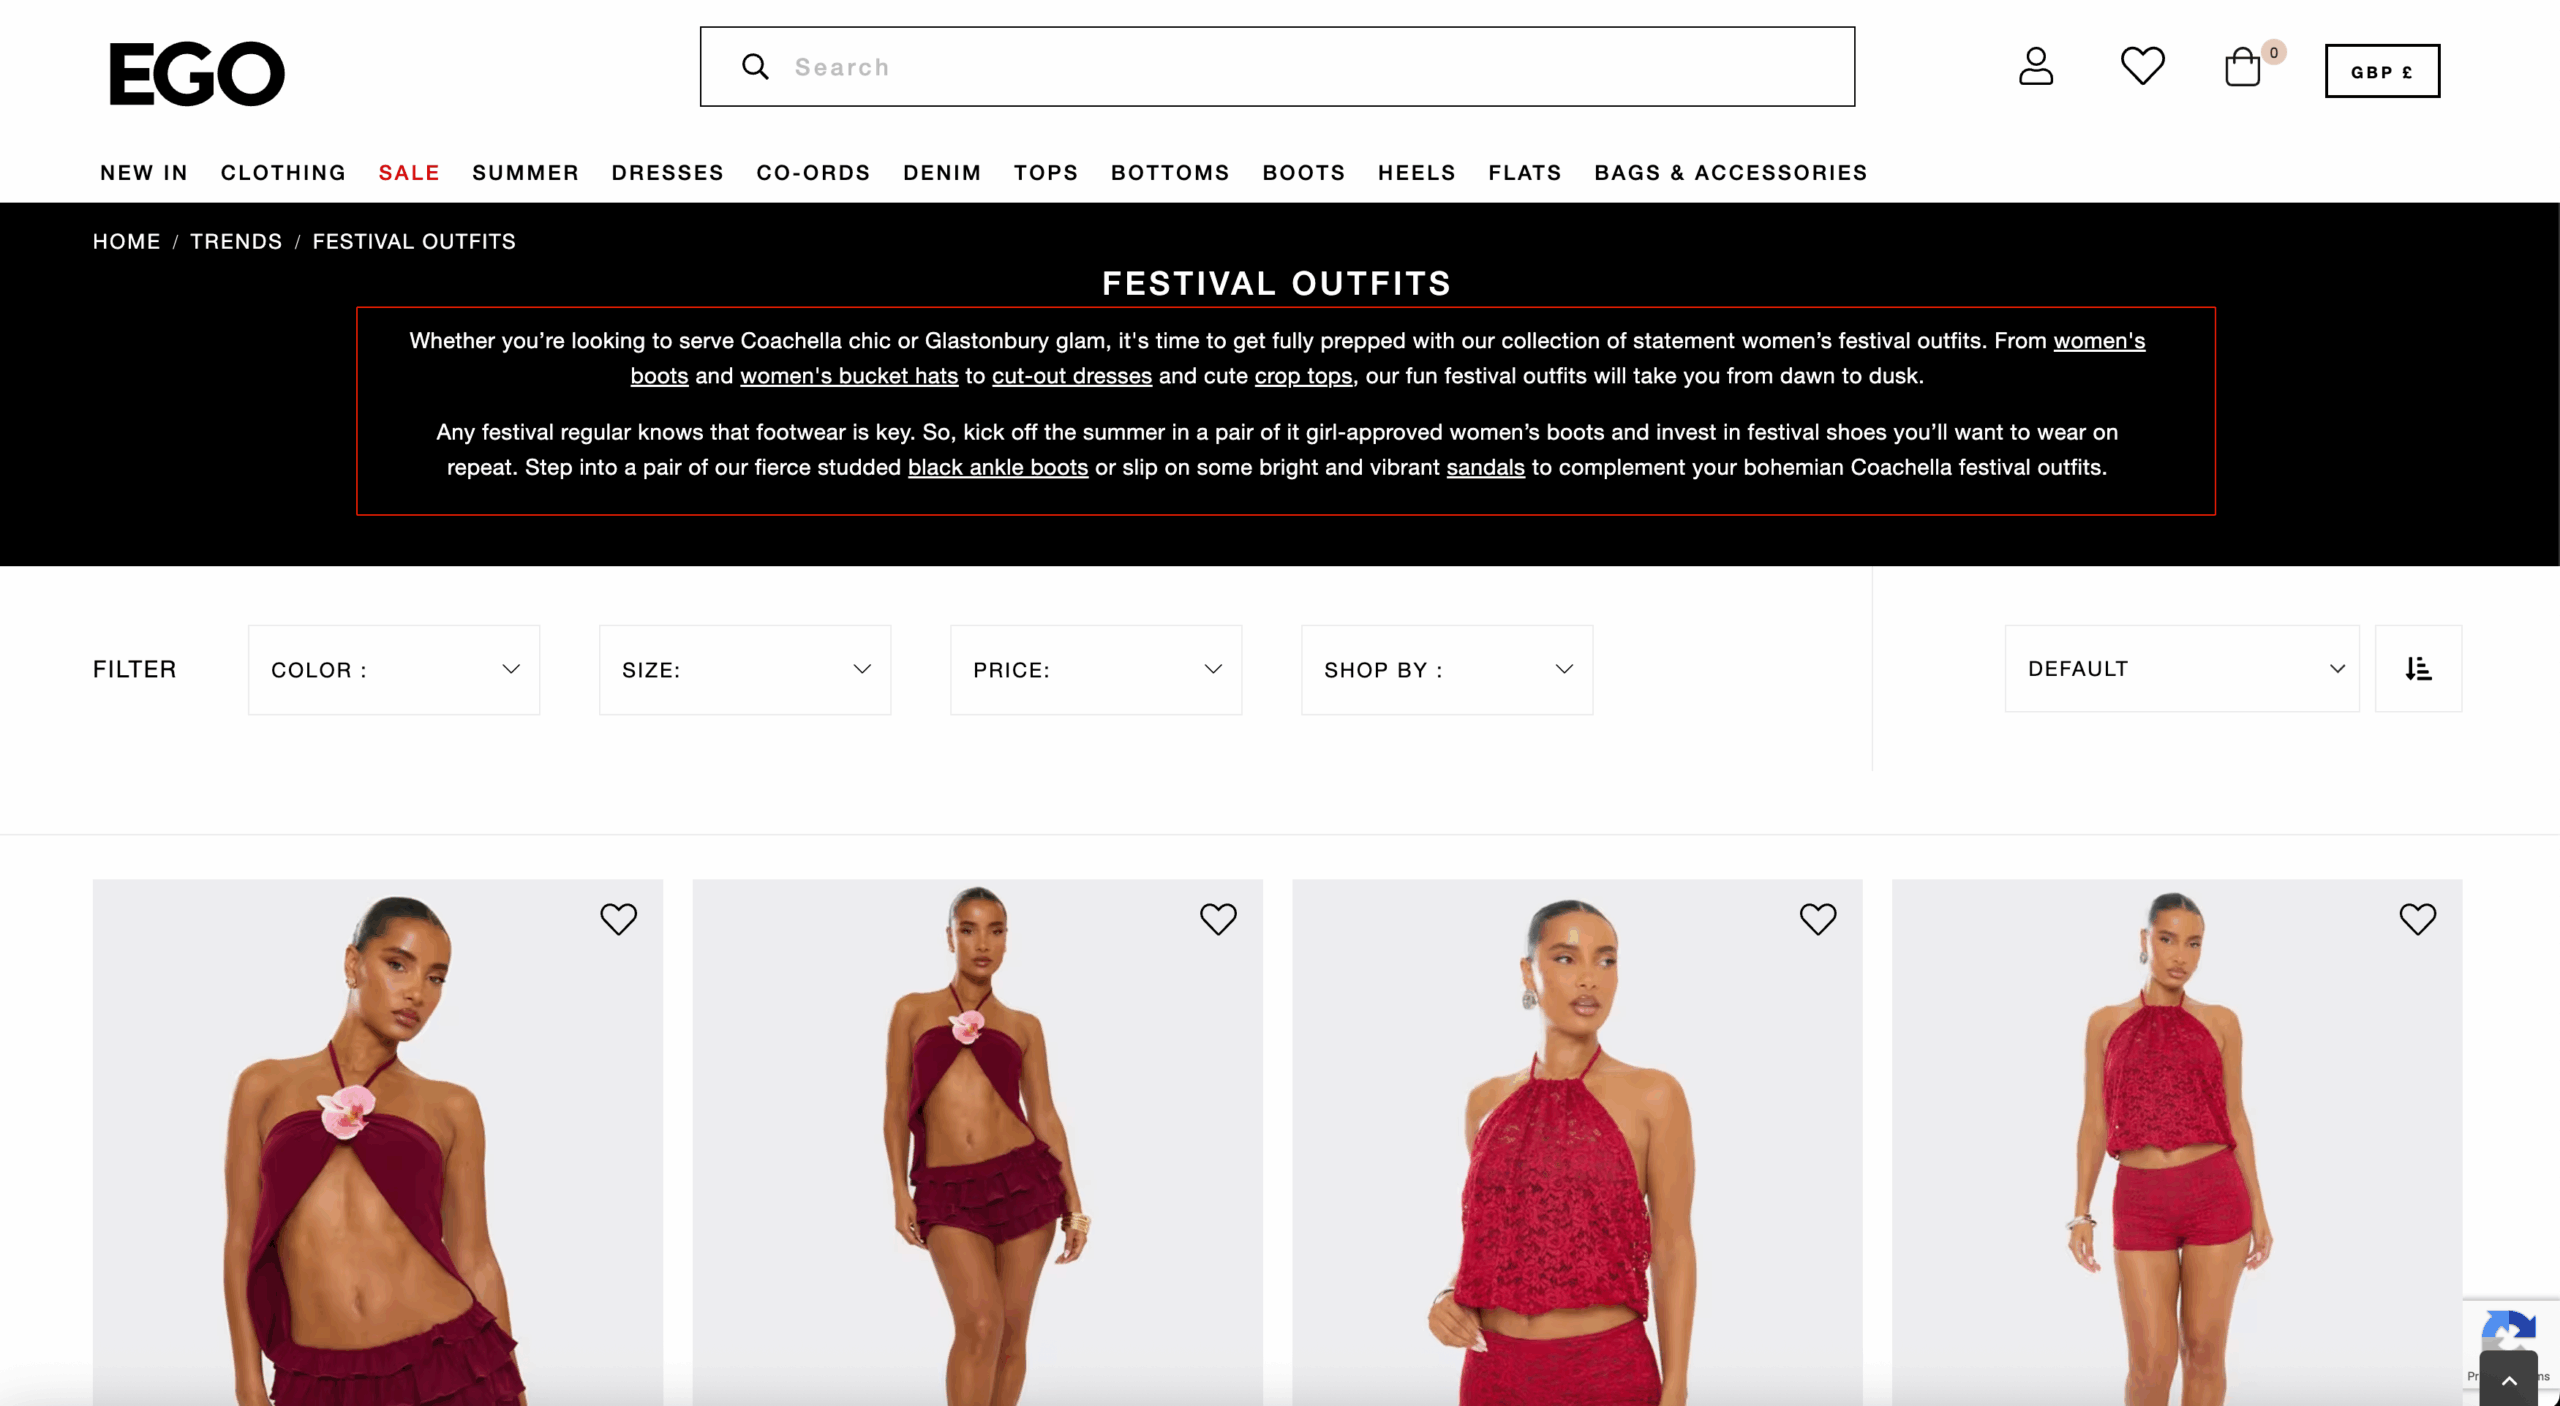This screenshot has height=1406, width=2560.
Task: Follow the black ankle boots link
Action: click(x=998, y=467)
